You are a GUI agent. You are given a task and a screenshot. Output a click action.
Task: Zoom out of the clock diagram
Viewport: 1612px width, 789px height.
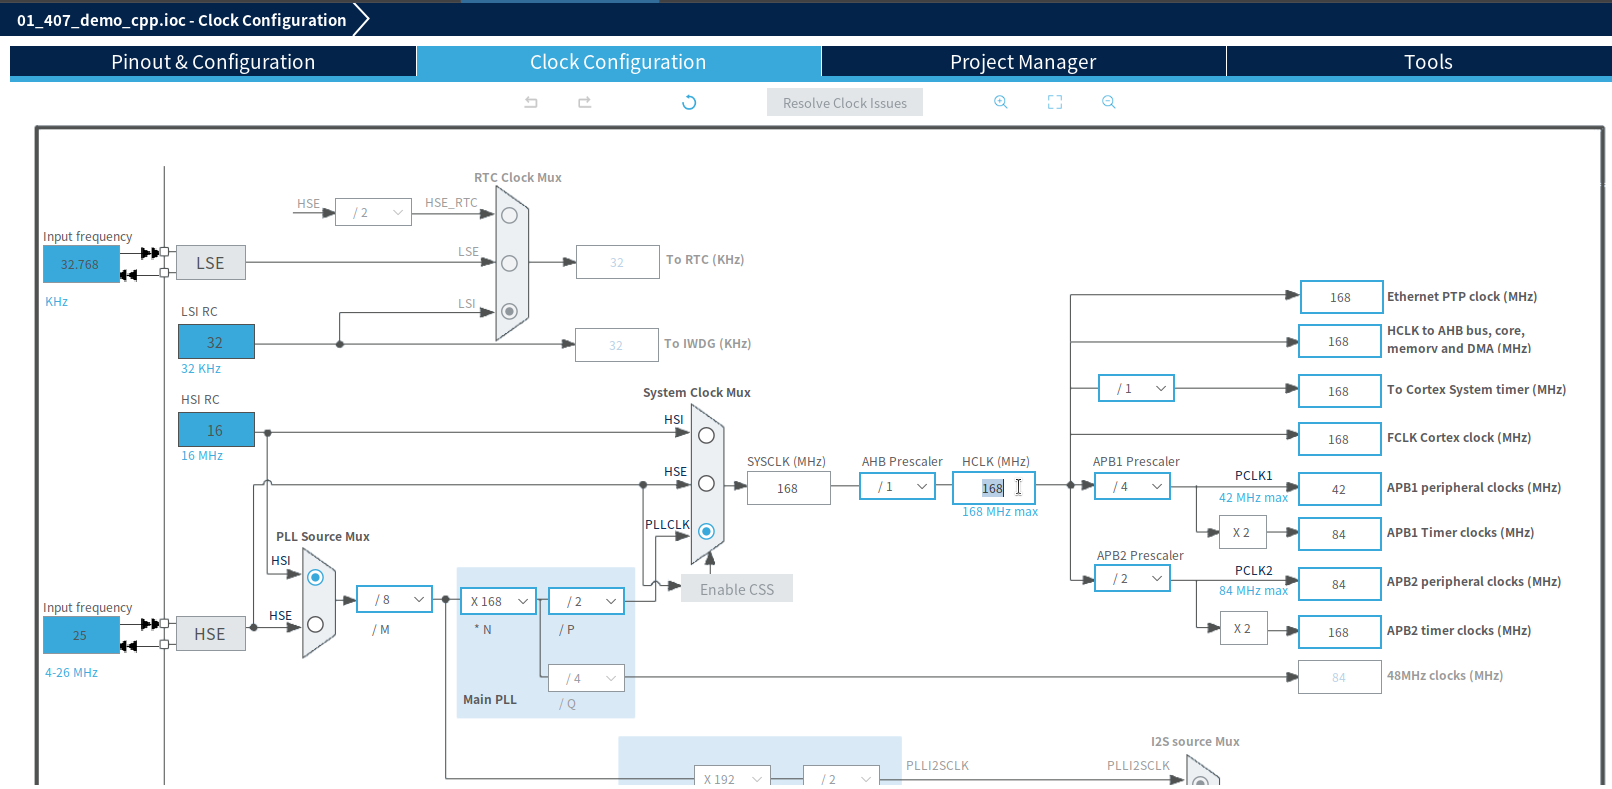(1108, 102)
